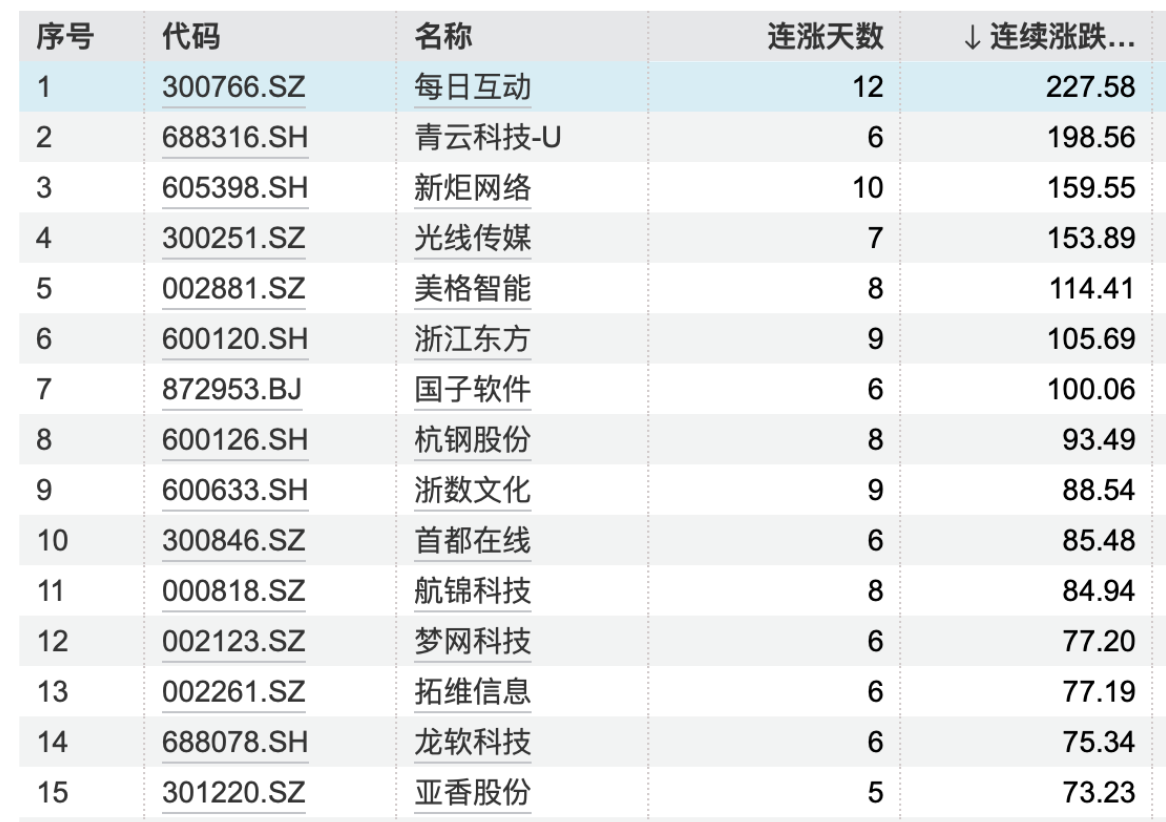The width and height of the screenshot is (1166, 822).
Task: Open the 新炬网络 stock link
Action: tap(472, 188)
